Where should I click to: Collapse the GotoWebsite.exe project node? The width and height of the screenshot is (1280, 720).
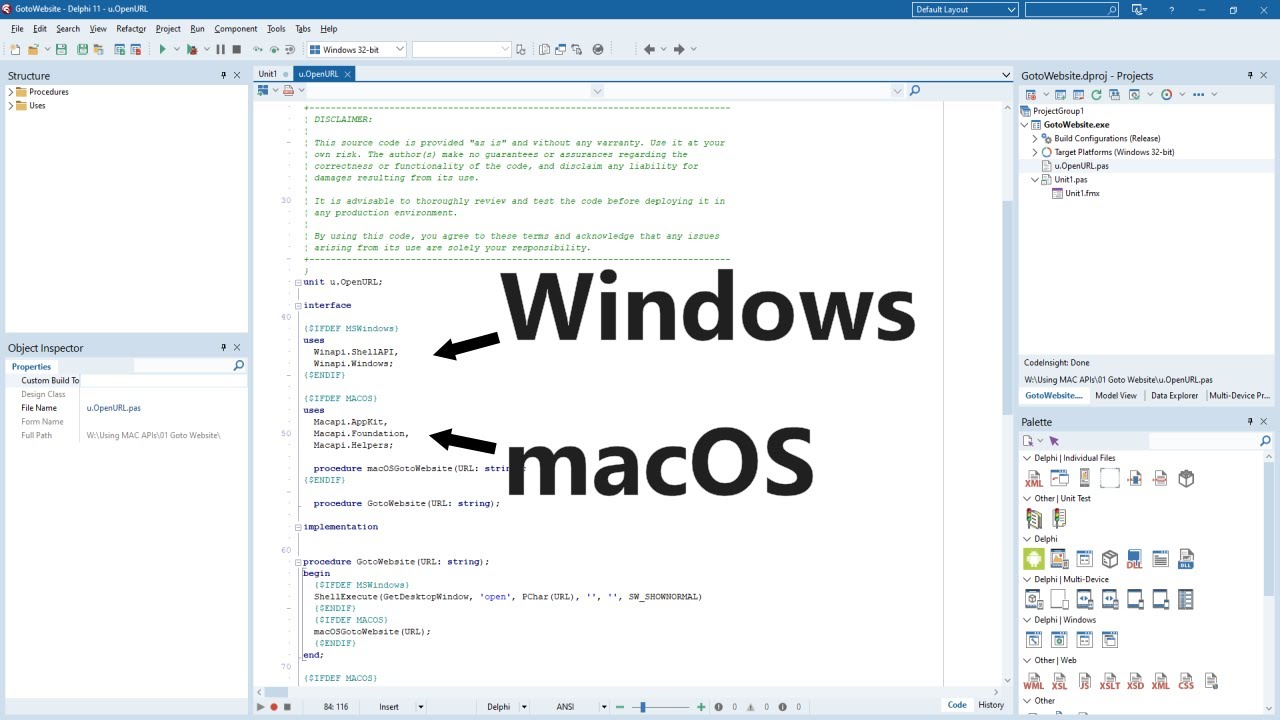coord(1025,125)
